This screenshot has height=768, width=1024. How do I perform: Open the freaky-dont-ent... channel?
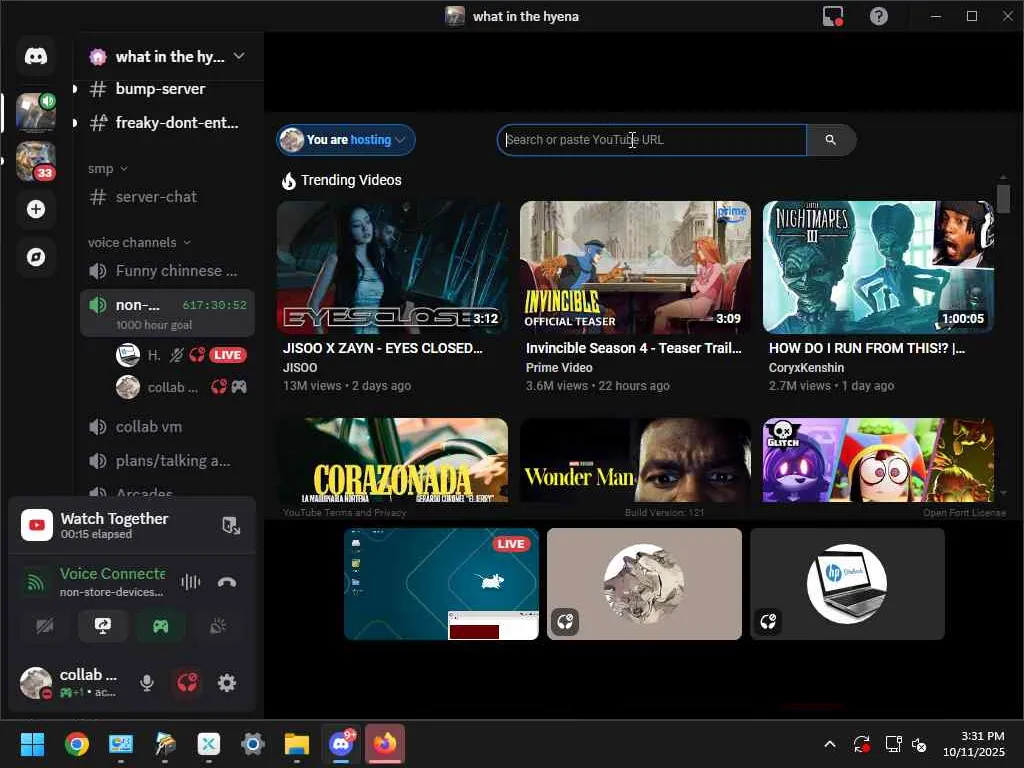click(x=168, y=123)
